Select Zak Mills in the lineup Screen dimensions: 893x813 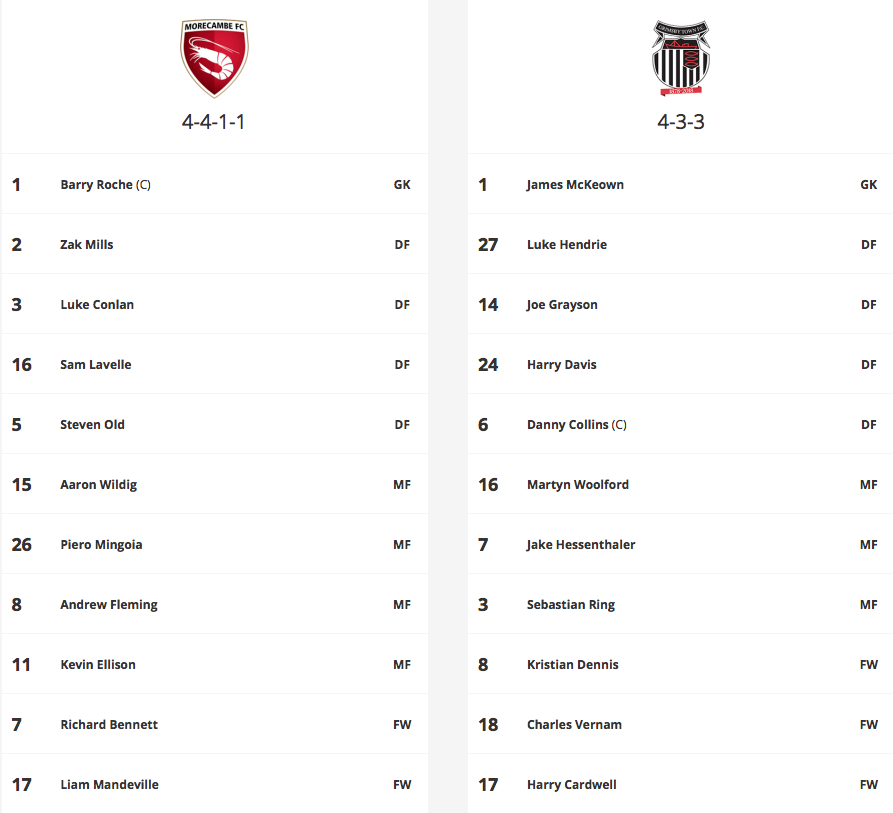click(x=87, y=244)
